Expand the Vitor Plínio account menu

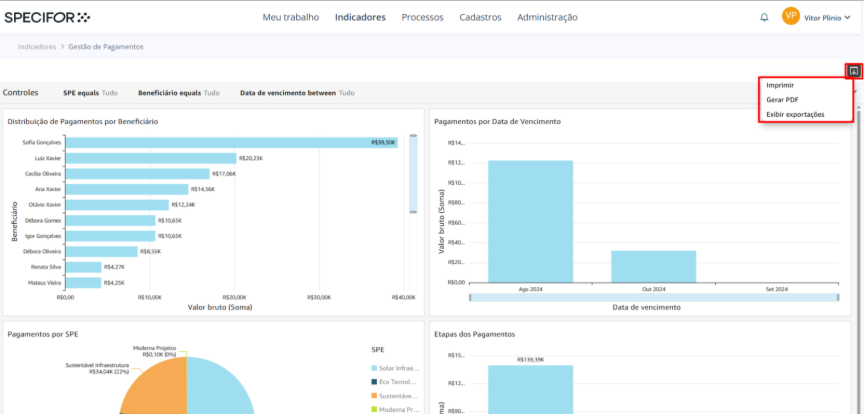coord(827,18)
